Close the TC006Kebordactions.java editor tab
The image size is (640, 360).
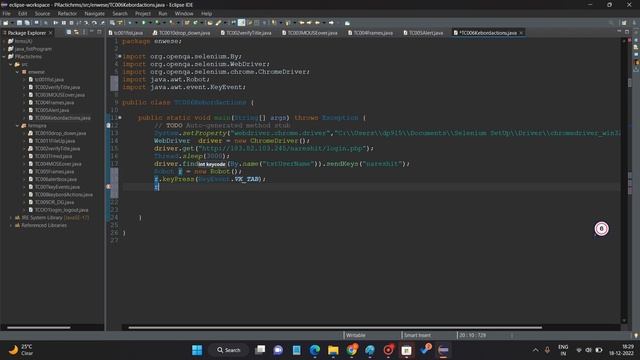521,33
